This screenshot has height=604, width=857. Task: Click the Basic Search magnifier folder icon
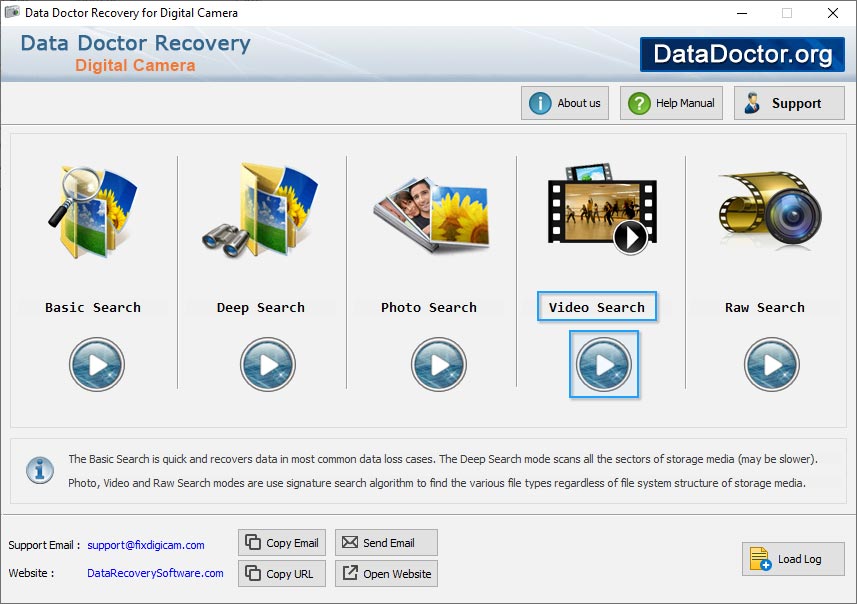(93, 212)
